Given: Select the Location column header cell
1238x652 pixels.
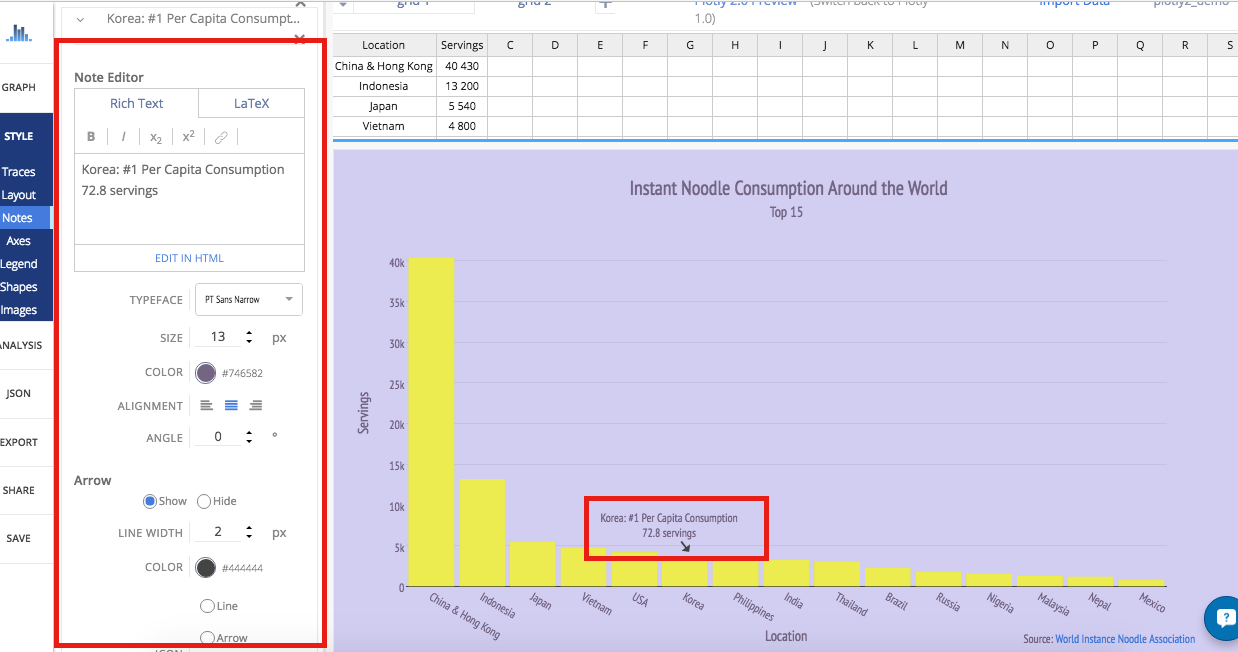Looking at the screenshot, I should pyautogui.click(x=384, y=45).
